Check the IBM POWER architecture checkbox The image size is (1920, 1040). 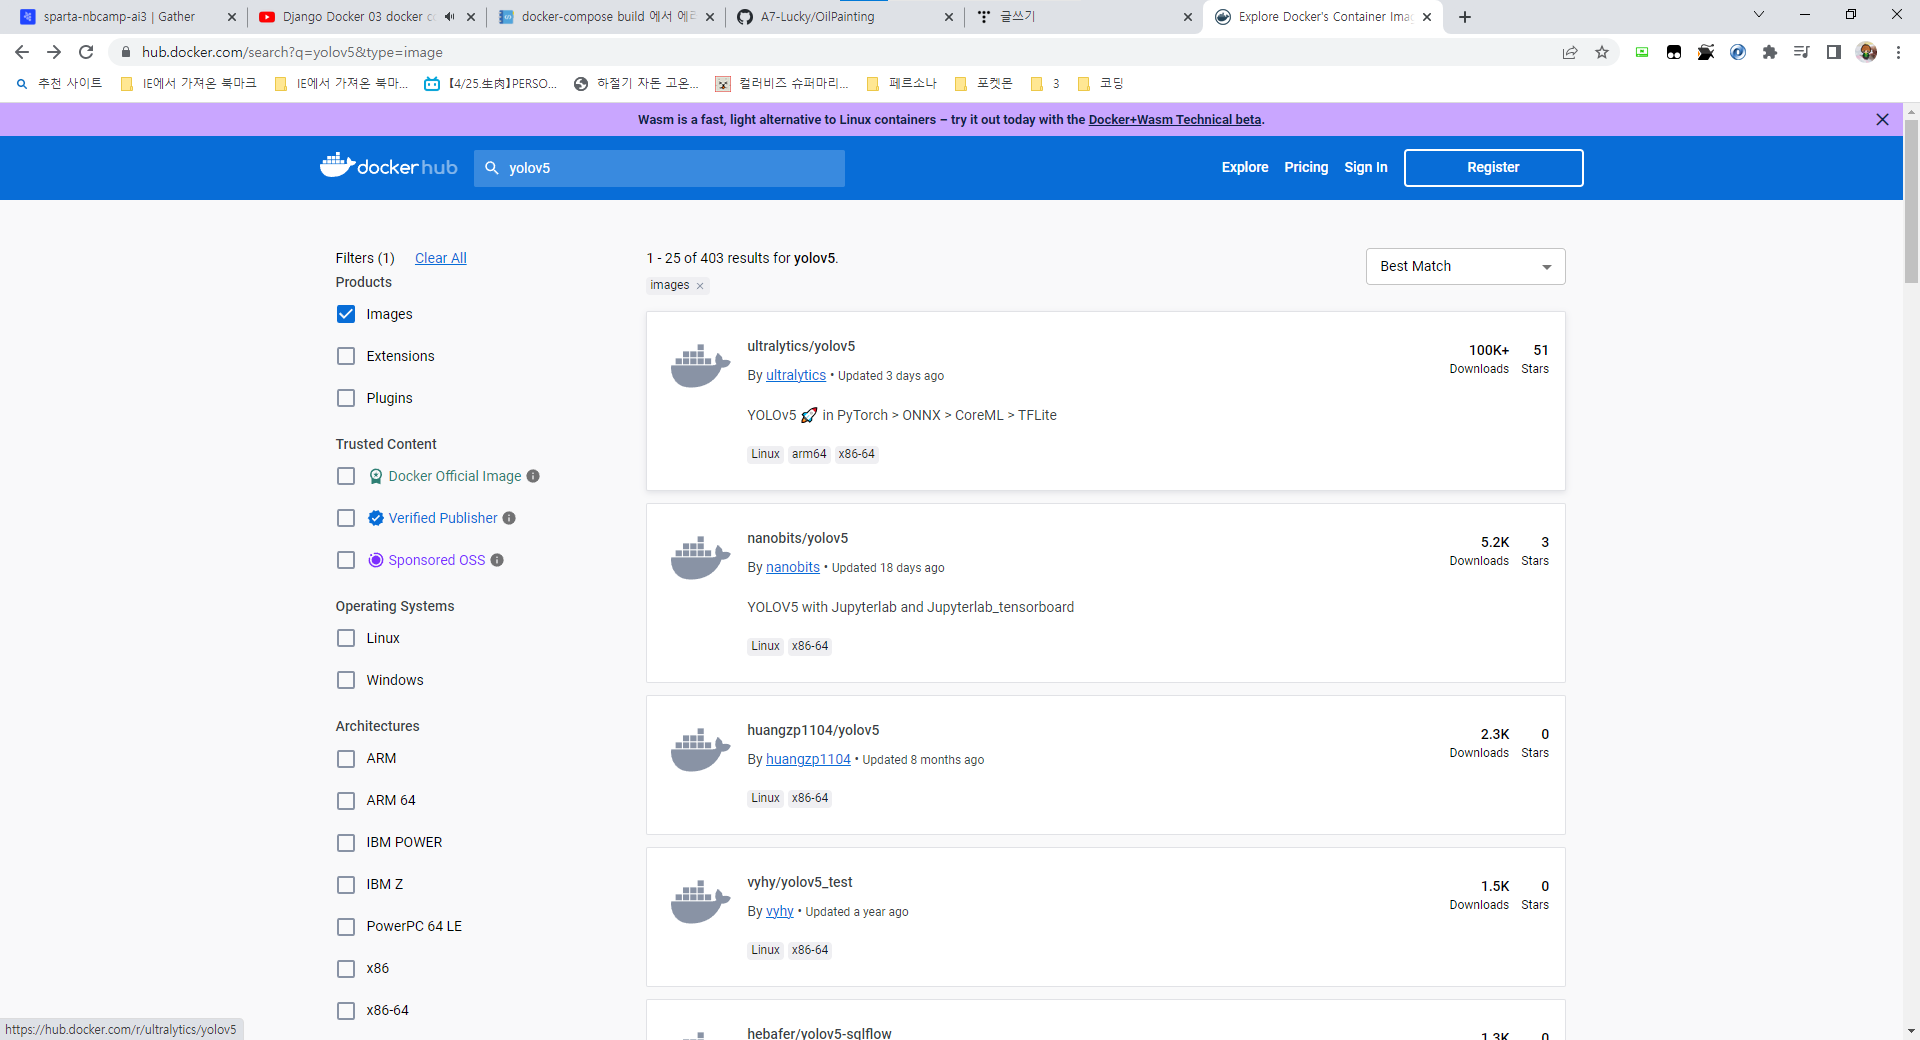(346, 843)
